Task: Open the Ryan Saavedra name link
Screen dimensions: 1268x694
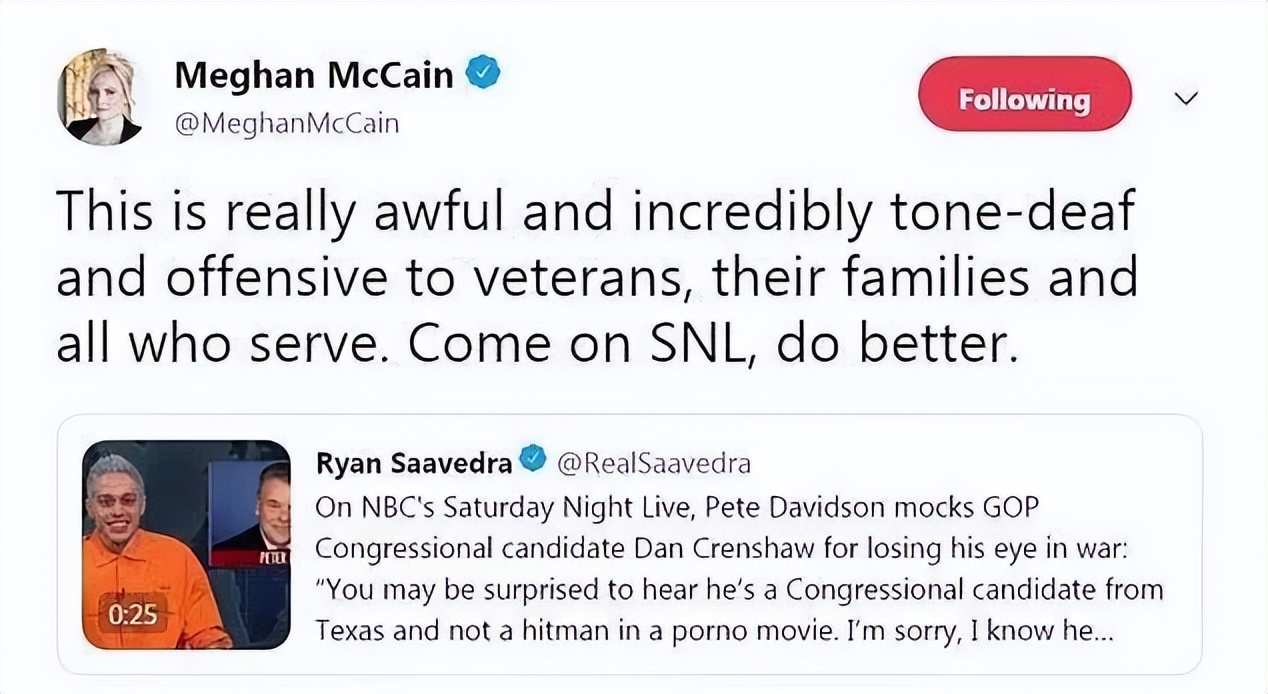Action: tap(414, 463)
